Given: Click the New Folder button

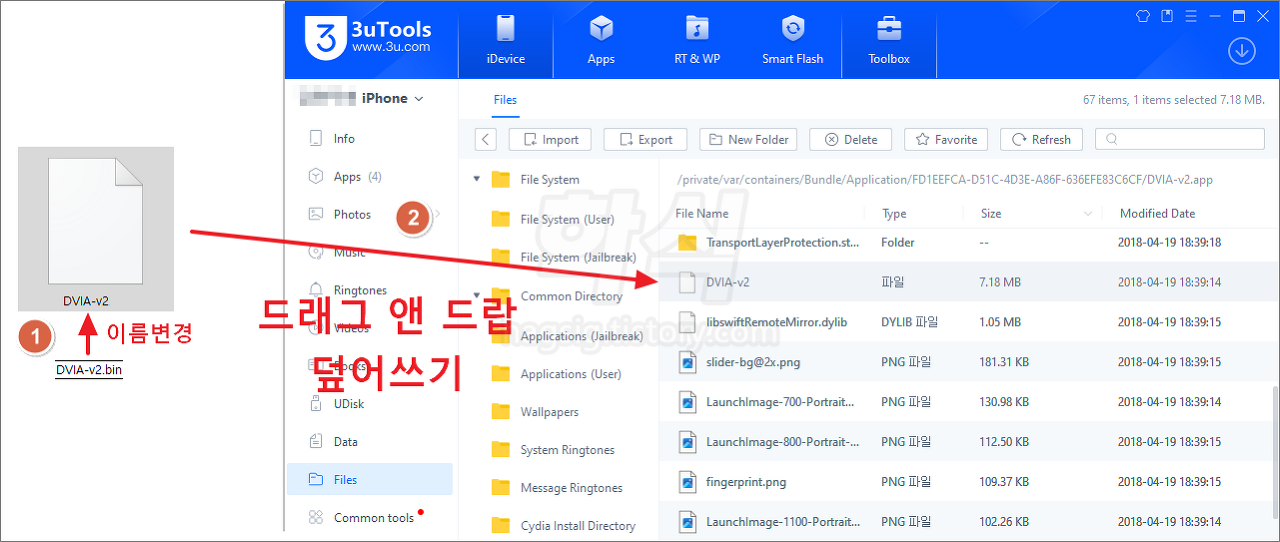Looking at the screenshot, I should point(748,140).
